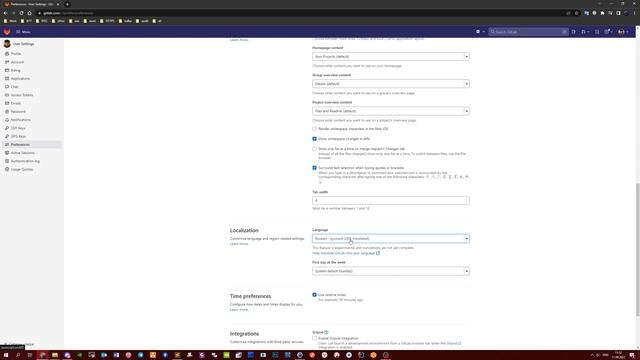Open the user avatar menu in navbar
The height and width of the screenshot is (360, 640).
(623, 32)
